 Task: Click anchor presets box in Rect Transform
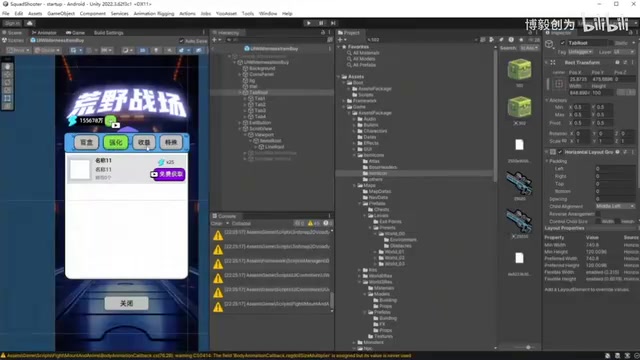pos(559,84)
